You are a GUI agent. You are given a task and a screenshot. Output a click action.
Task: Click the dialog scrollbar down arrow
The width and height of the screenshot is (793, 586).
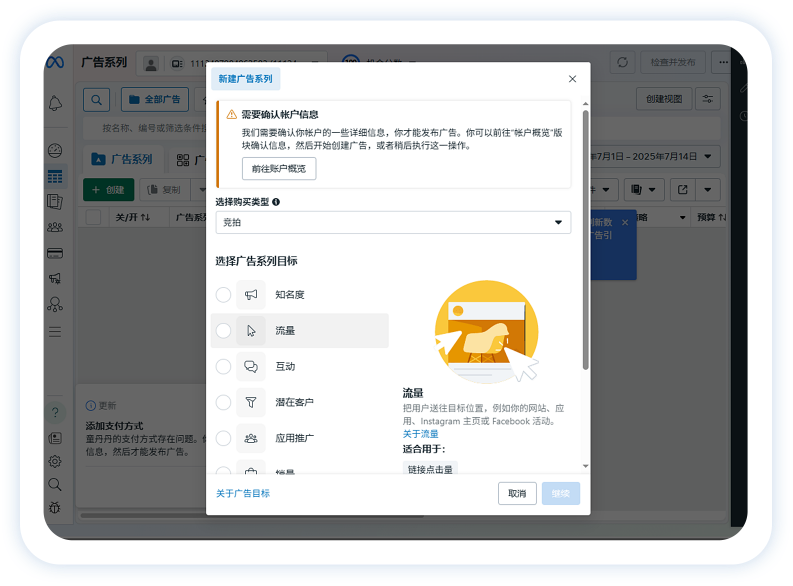(x=585, y=466)
